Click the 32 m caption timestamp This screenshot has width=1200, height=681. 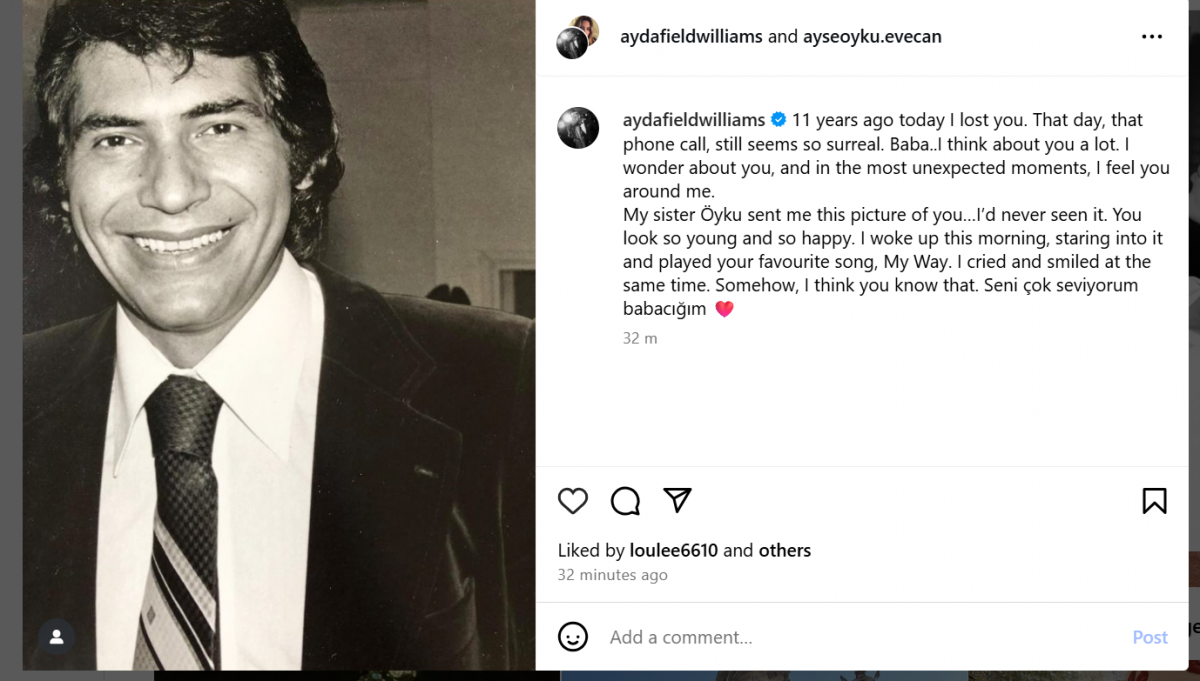(x=640, y=338)
